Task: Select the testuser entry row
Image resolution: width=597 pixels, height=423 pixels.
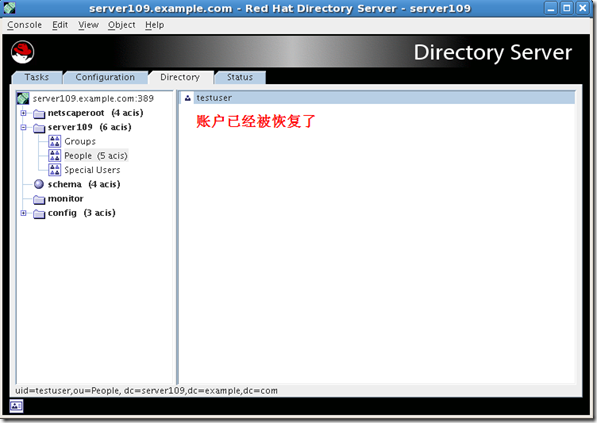Action: click(x=377, y=98)
